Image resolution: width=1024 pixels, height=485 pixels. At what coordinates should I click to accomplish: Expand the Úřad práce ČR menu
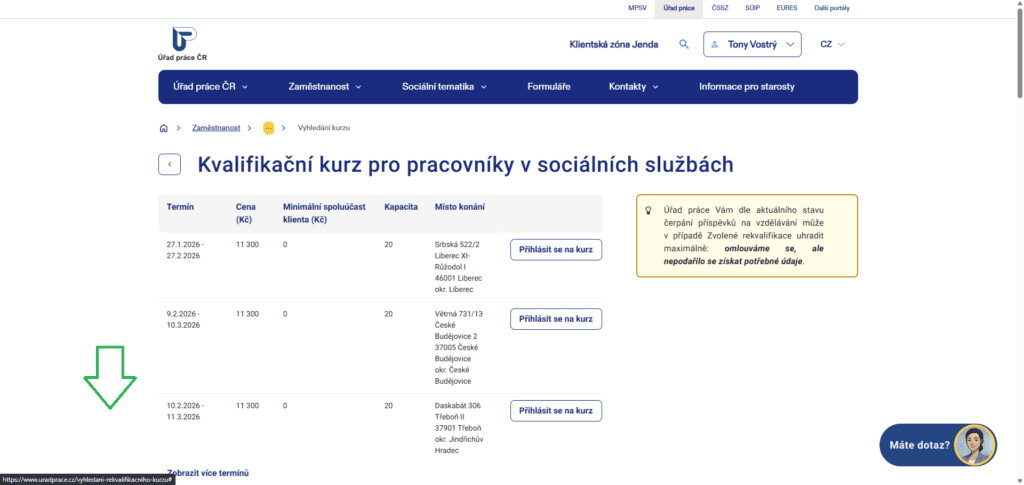[210, 87]
